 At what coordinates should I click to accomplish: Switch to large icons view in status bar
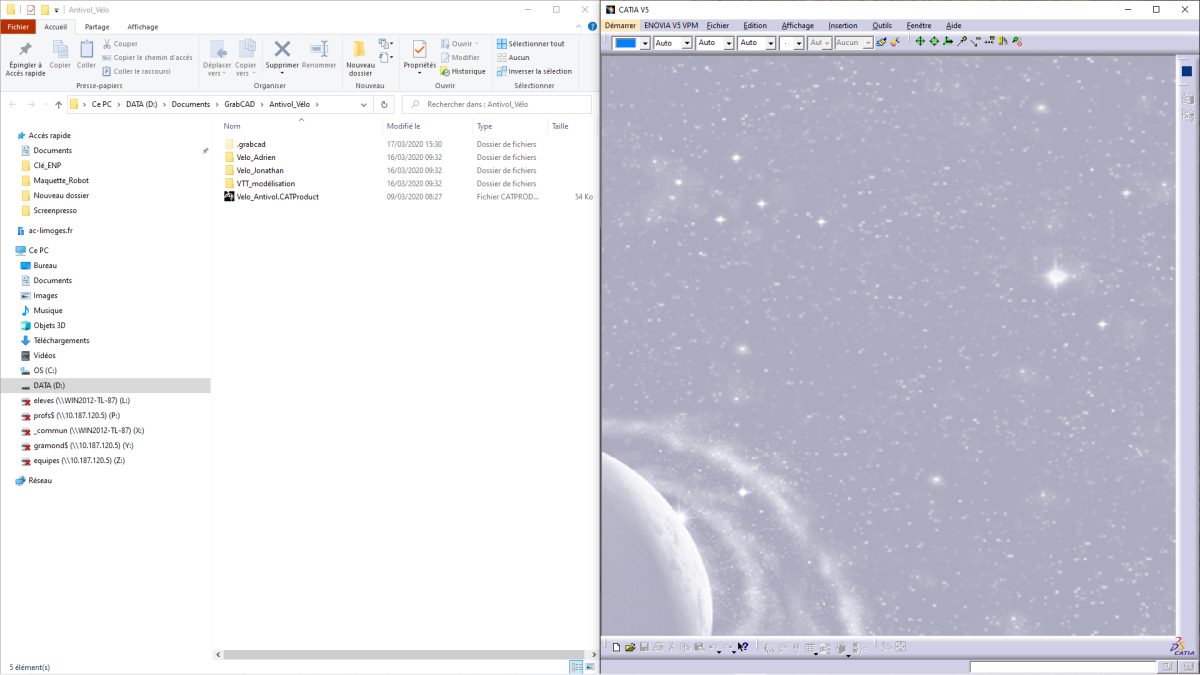coord(589,666)
